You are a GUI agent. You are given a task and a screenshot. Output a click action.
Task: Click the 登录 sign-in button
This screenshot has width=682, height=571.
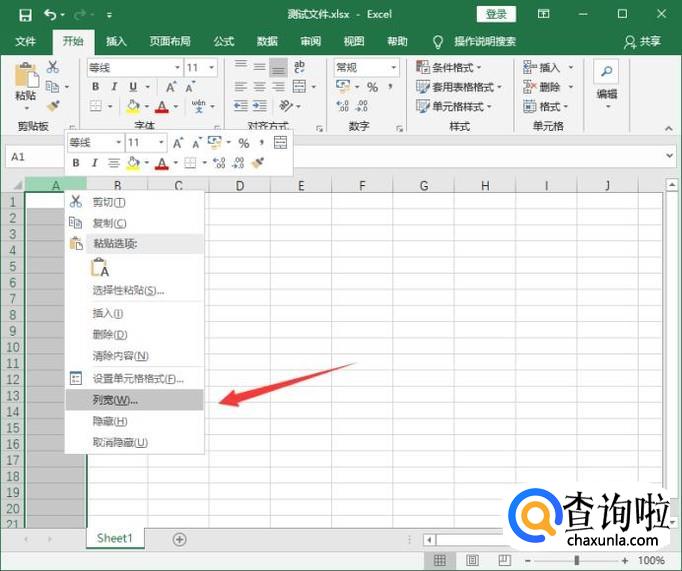point(496,14)
